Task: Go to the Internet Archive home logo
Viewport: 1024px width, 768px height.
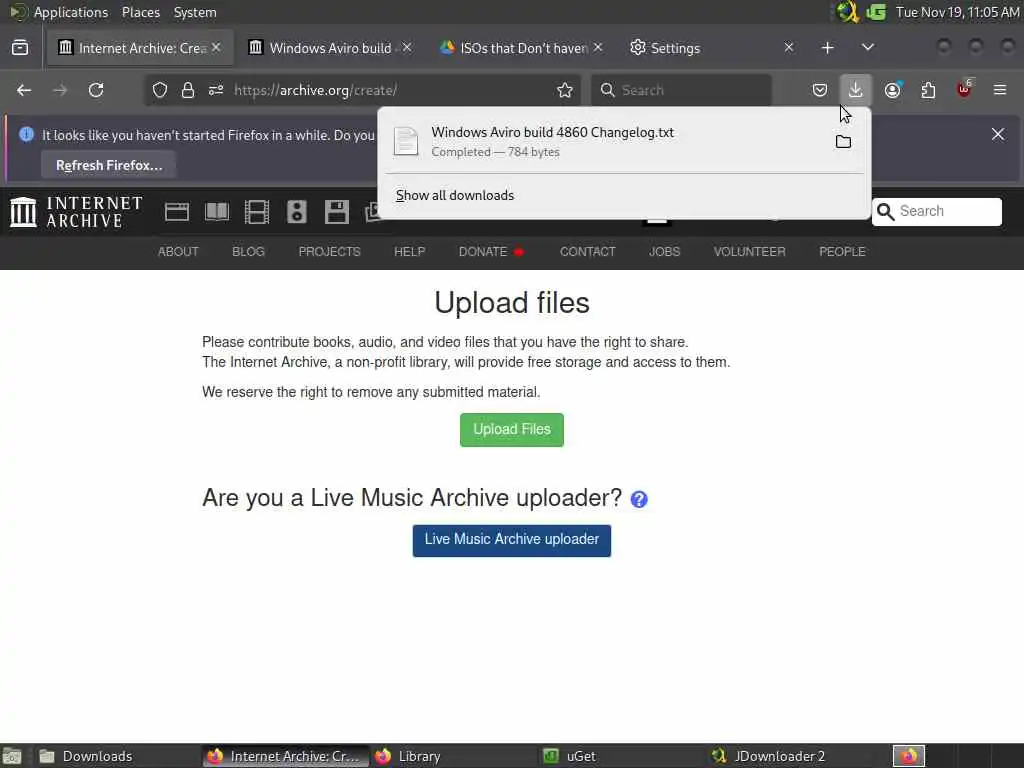Action: click(76, 212)
